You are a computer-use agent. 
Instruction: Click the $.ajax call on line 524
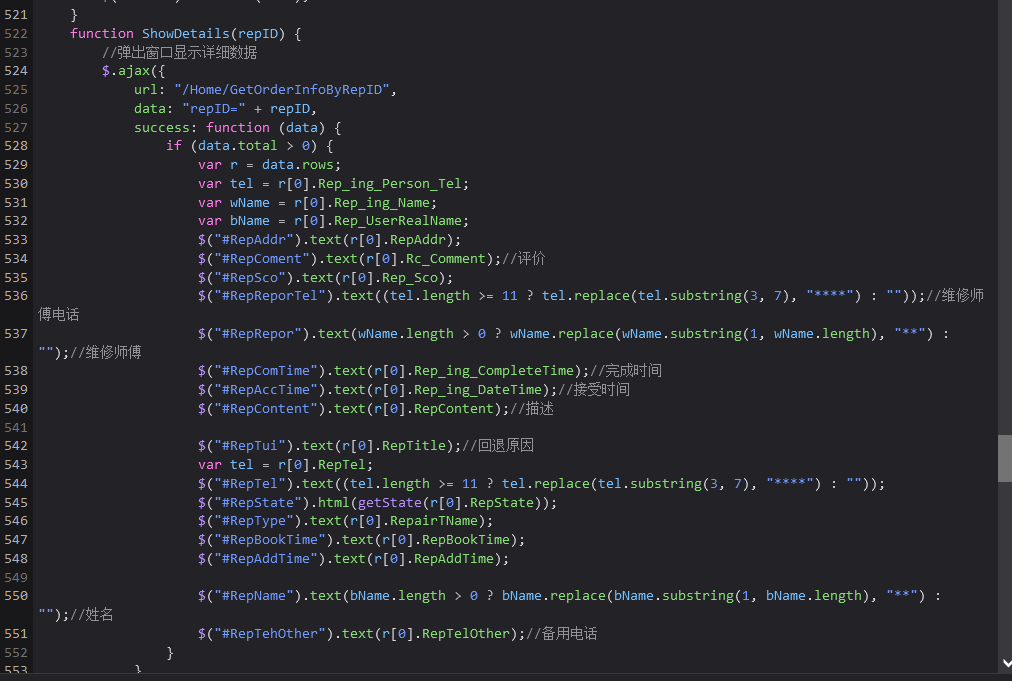(133, 71)
